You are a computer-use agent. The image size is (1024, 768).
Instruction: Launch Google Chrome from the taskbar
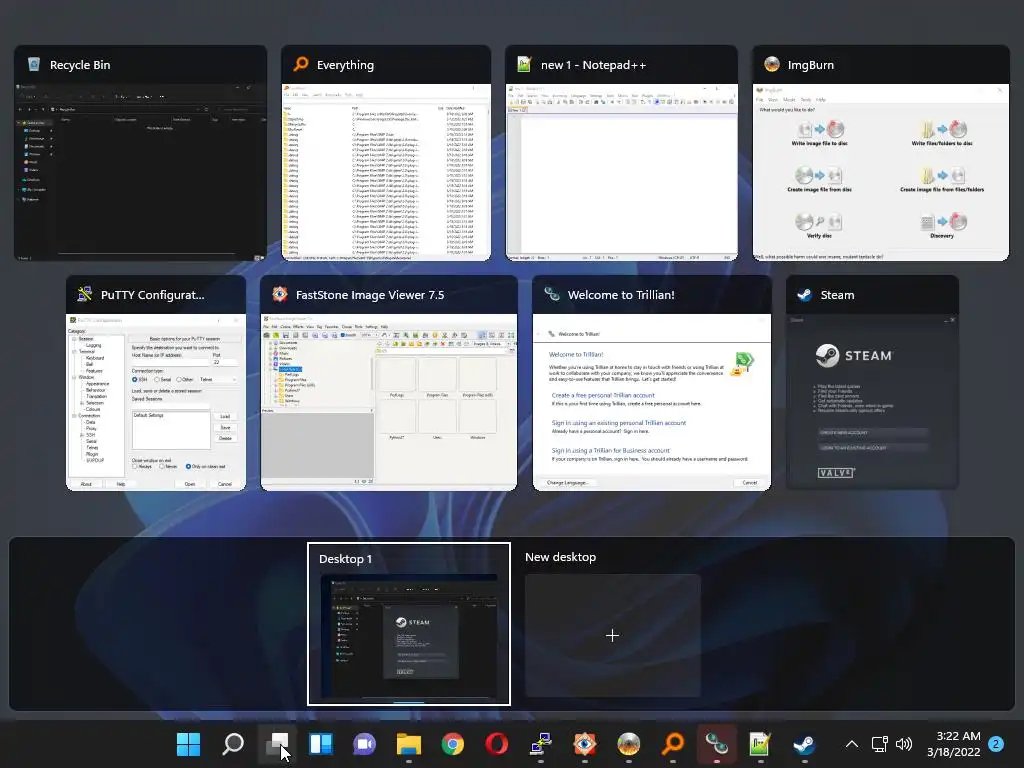(453, 744)
